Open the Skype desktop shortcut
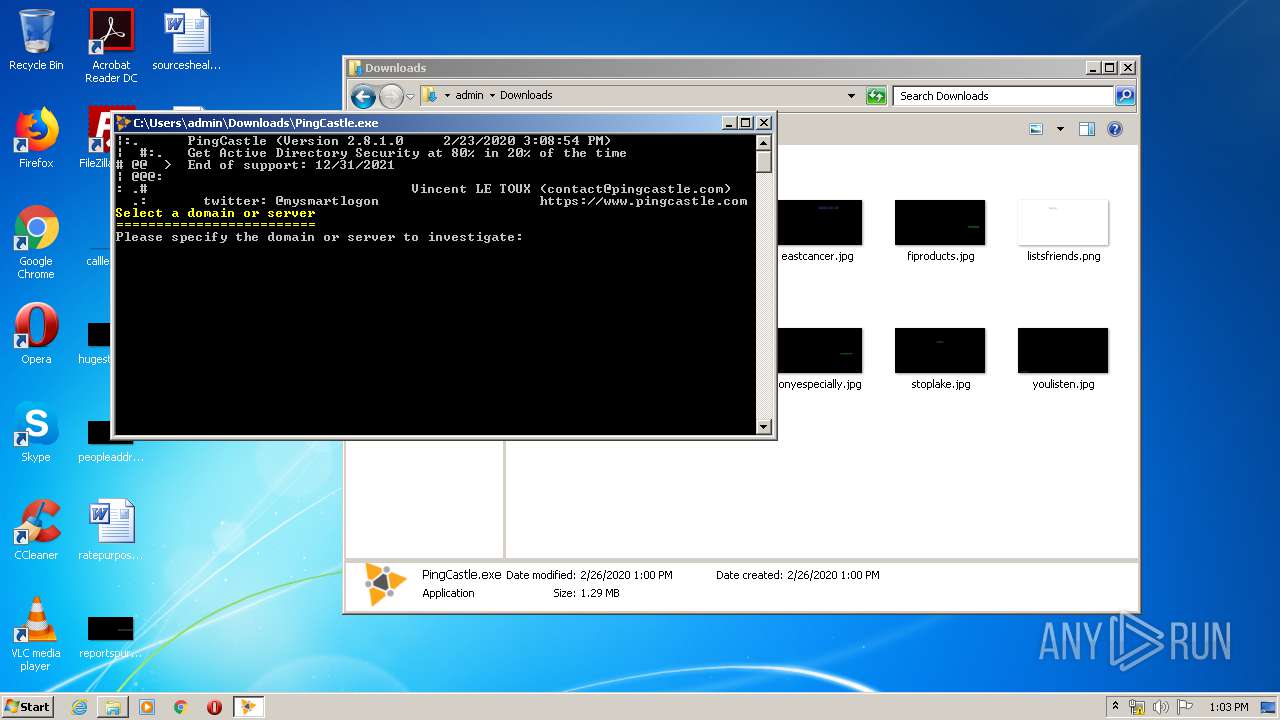The width and height of the screenshot is (1280, 720). 36,432
